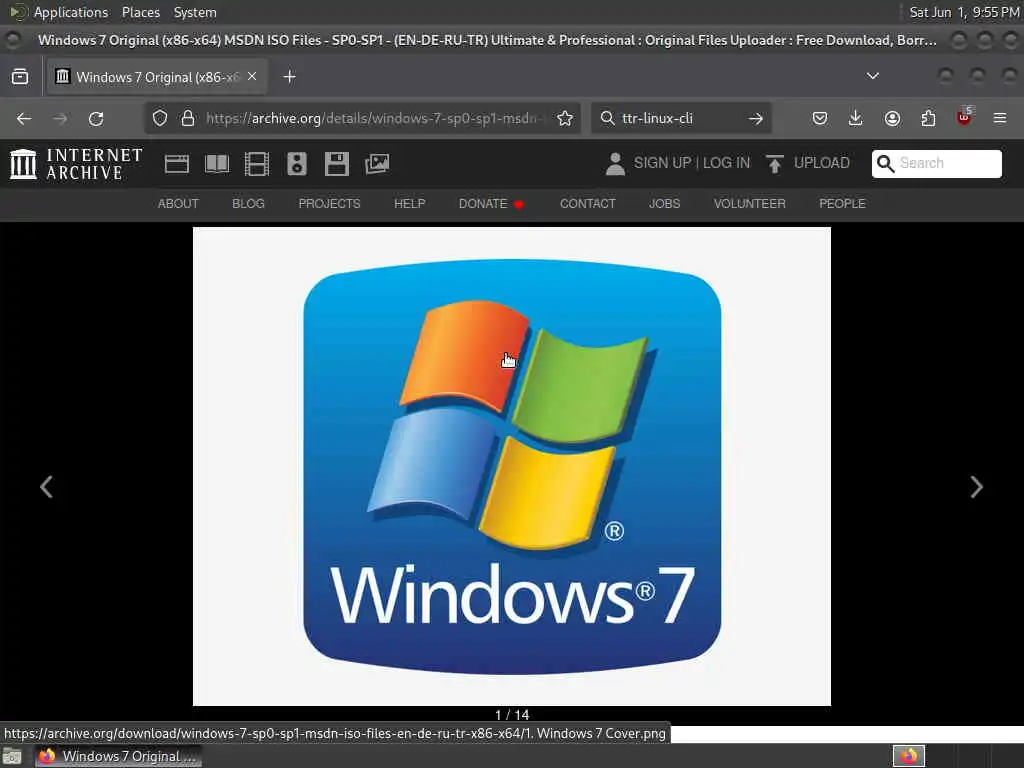
Task: Open the Audio speaker icon
Action: pos(296,163)
